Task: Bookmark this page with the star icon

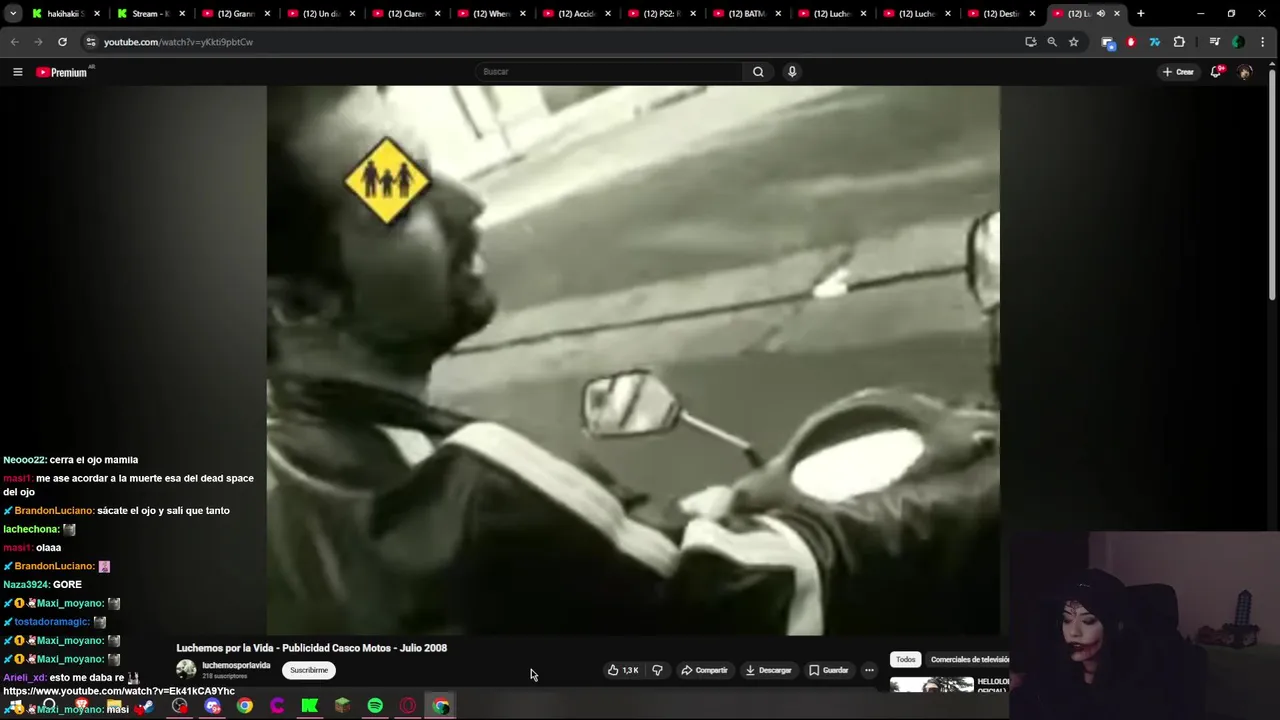Action: click(1073, 42)
